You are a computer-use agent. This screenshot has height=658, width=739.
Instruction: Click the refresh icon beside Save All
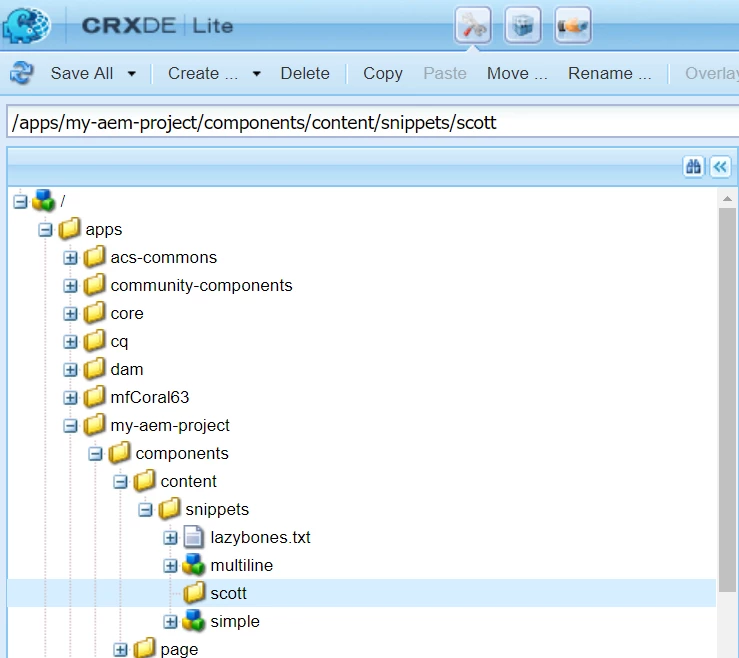22,73
